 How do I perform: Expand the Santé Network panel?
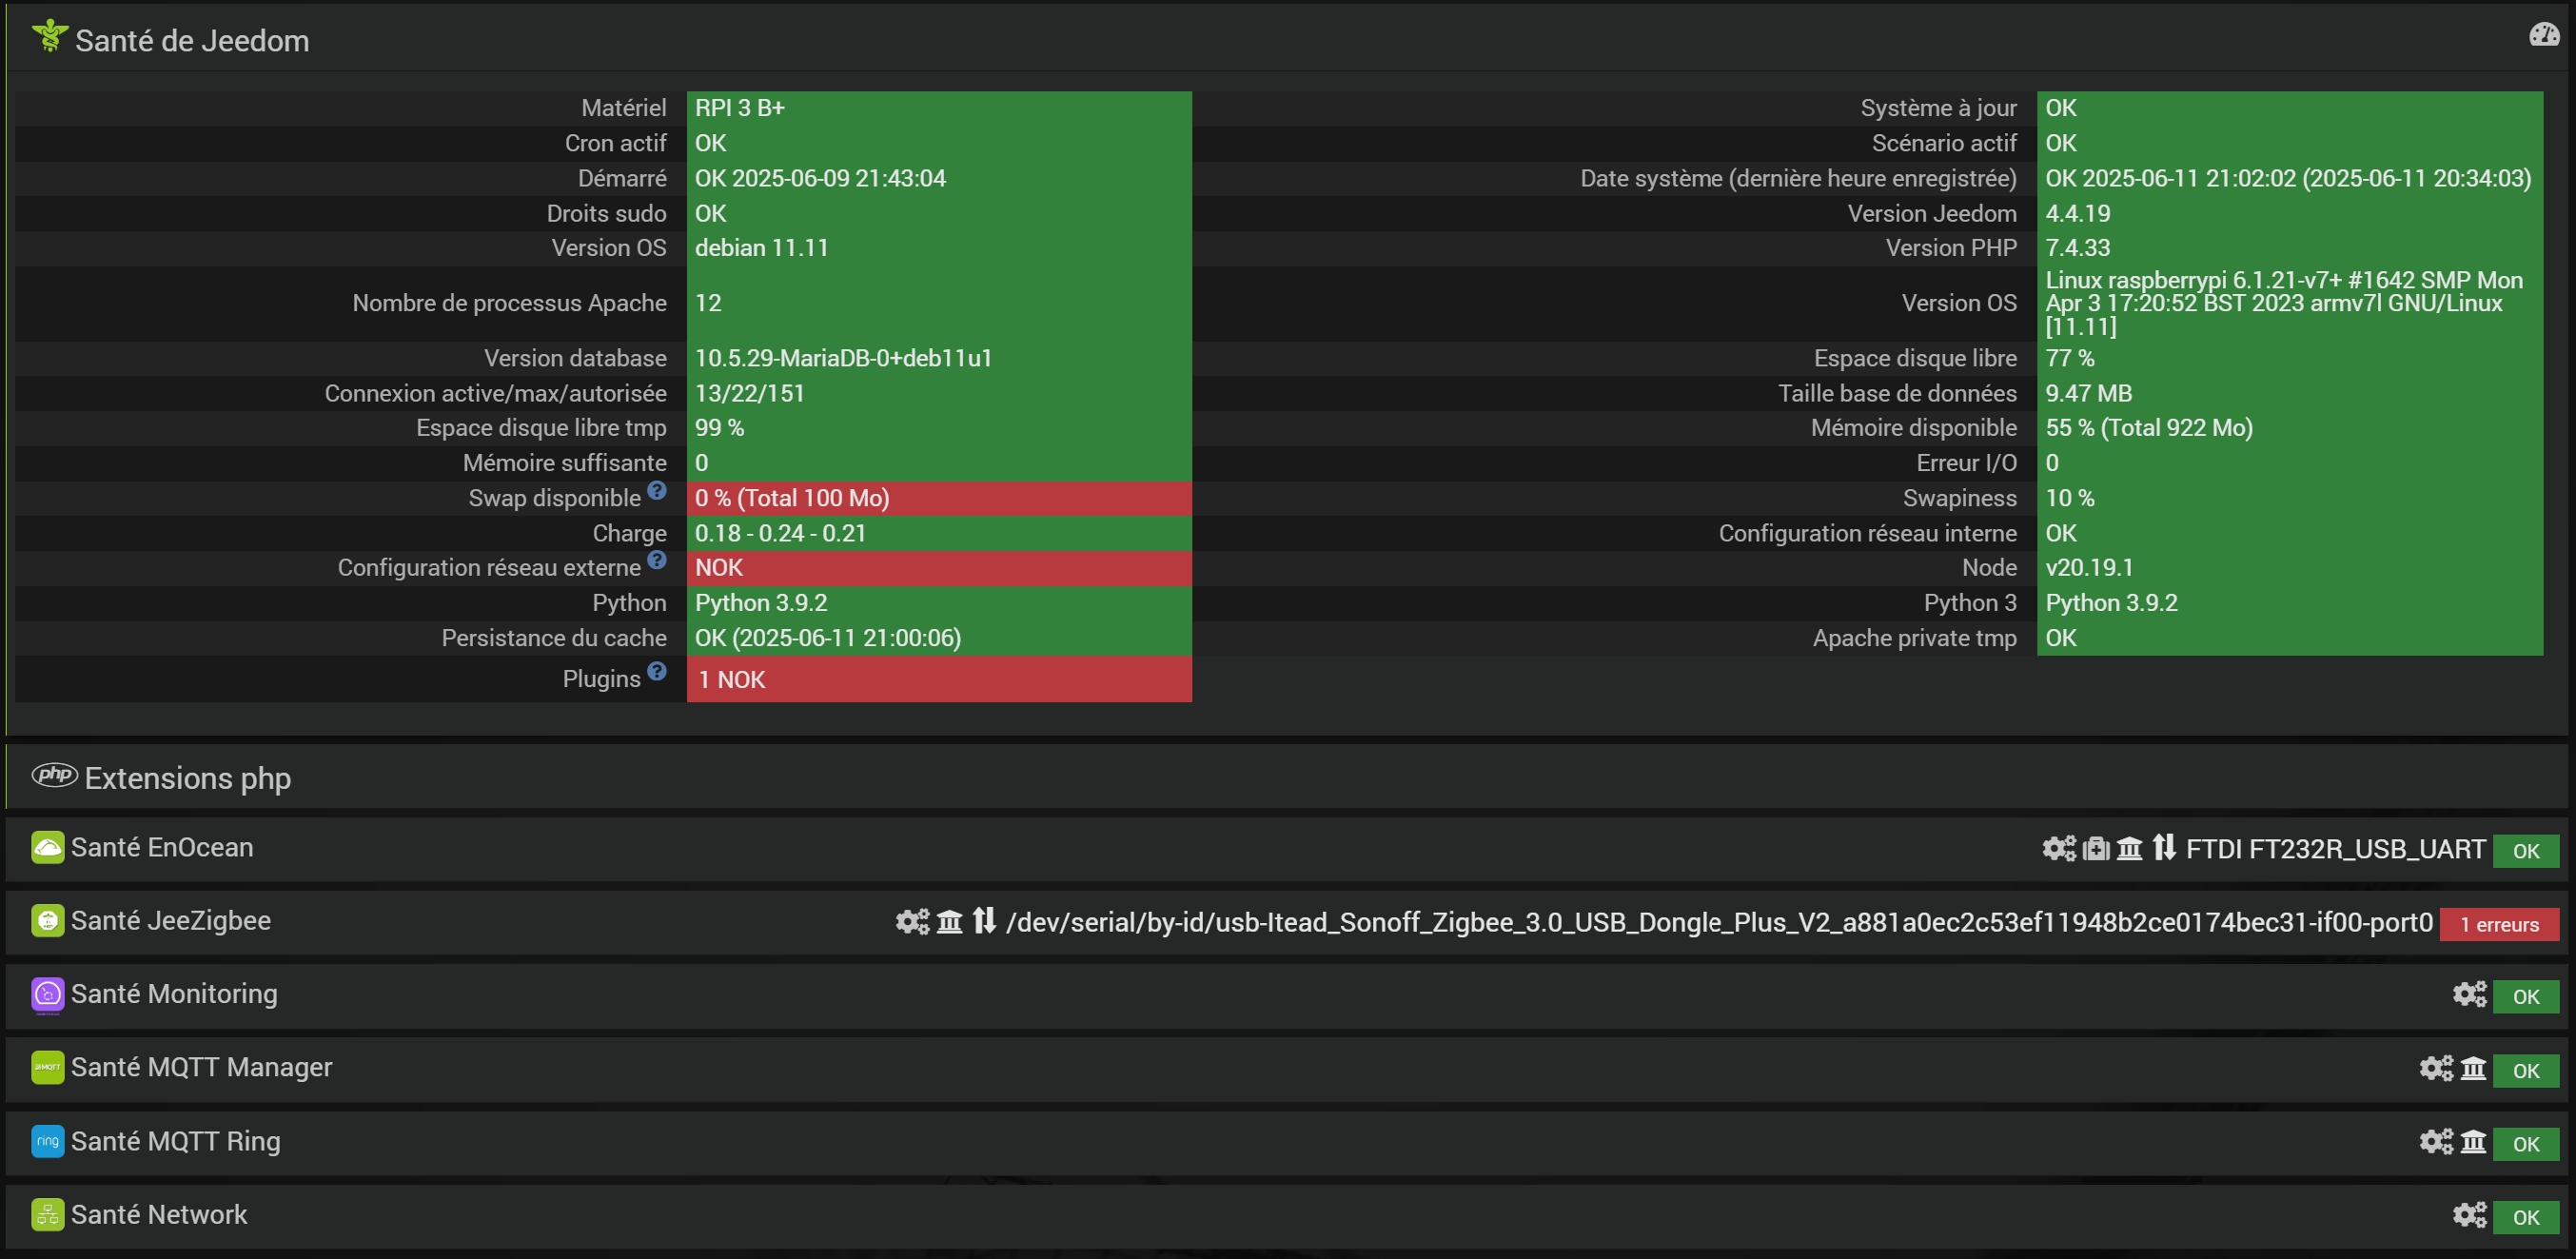pyautogui.click(x=1287, y=1216)
